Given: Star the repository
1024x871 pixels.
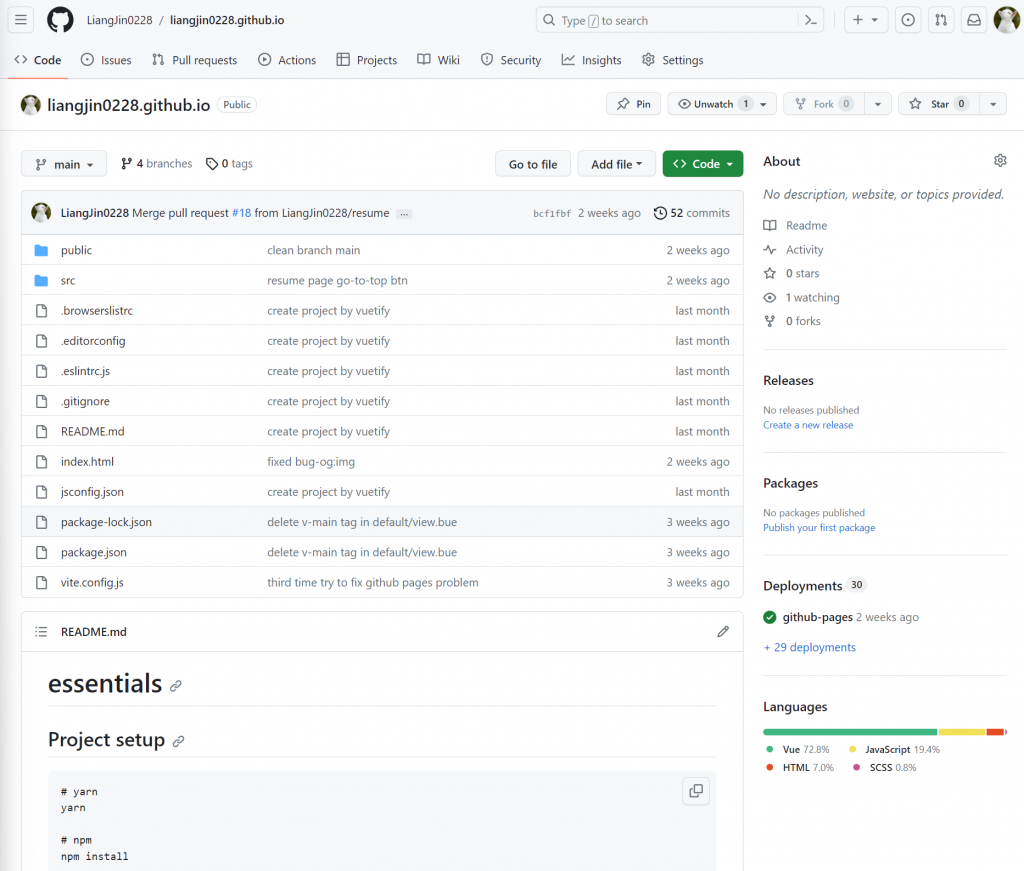Looking at the screenshot, I should (x=939, y=104).
